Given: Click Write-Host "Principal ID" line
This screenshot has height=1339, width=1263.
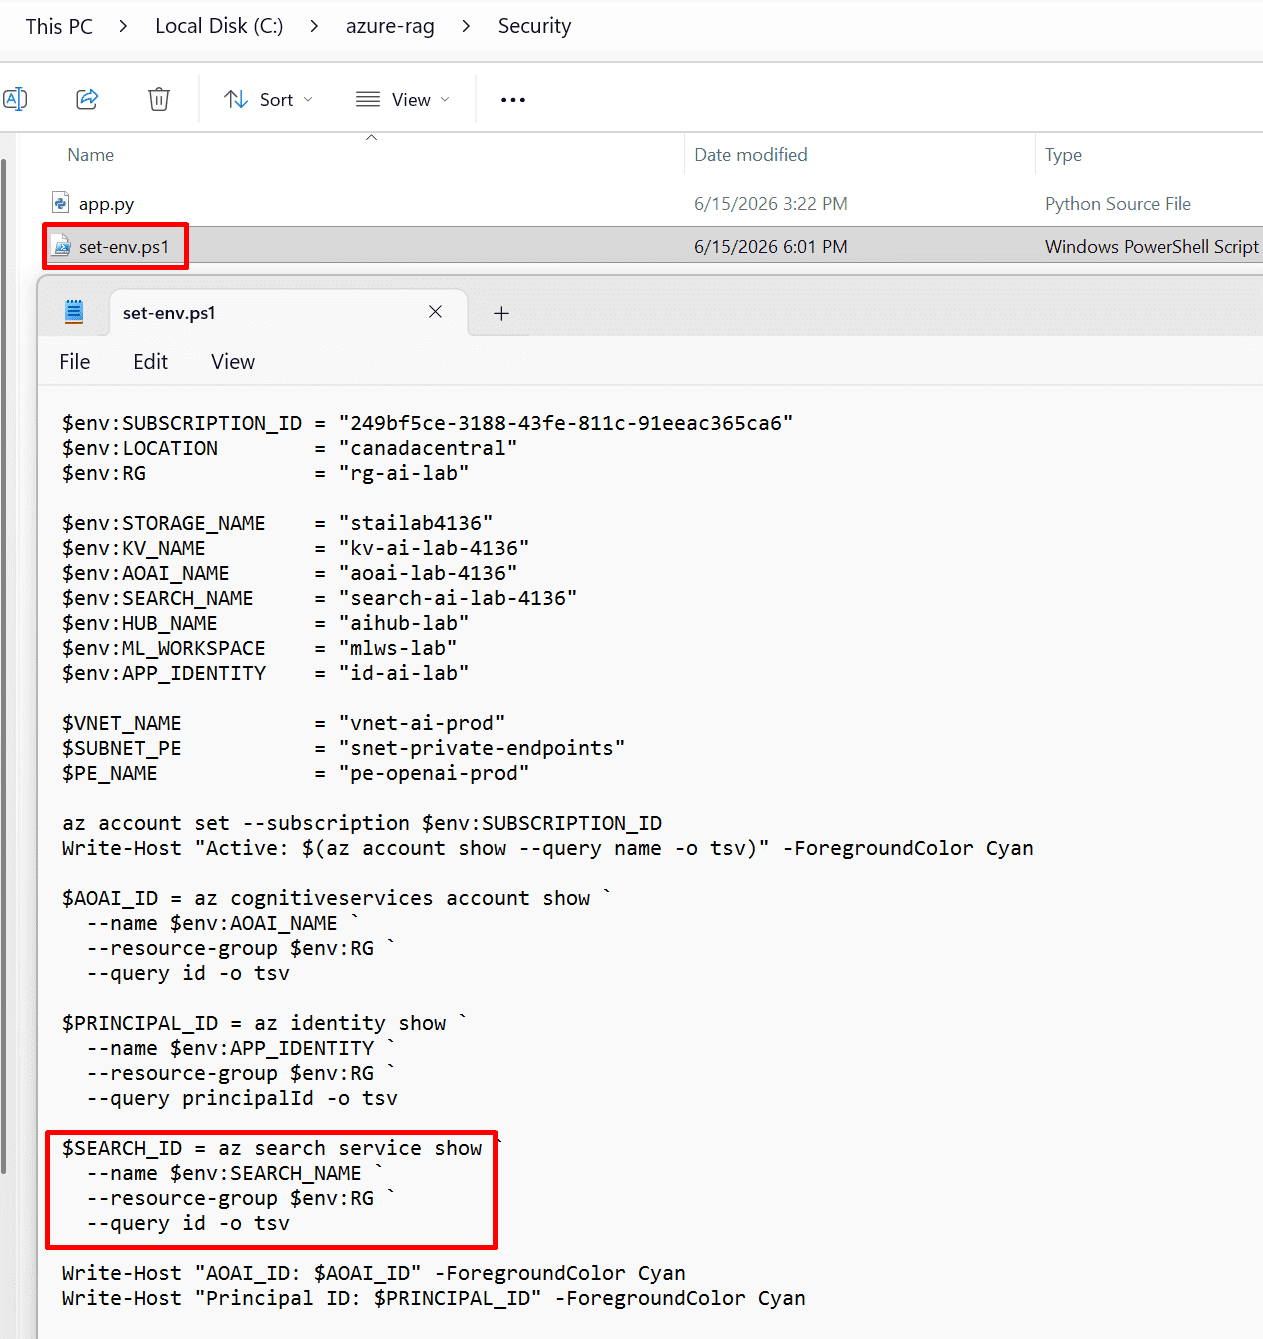Looking at the screenshot, I should point(434,1298).
